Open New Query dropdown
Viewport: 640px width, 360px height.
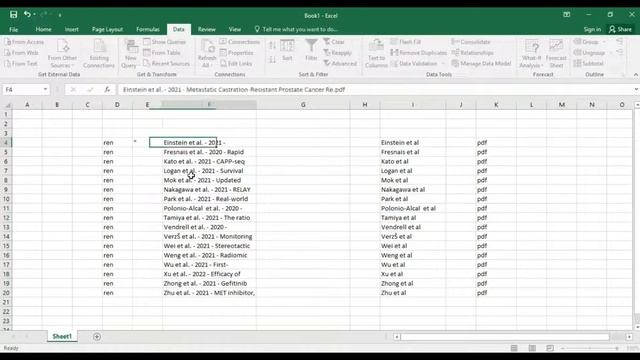tap(131, 53)
